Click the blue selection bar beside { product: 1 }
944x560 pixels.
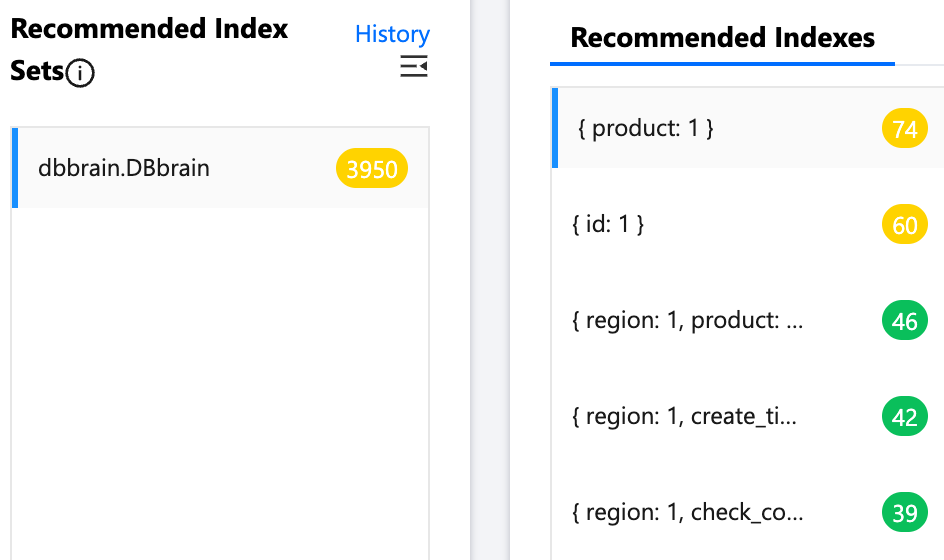coord(554,129)
